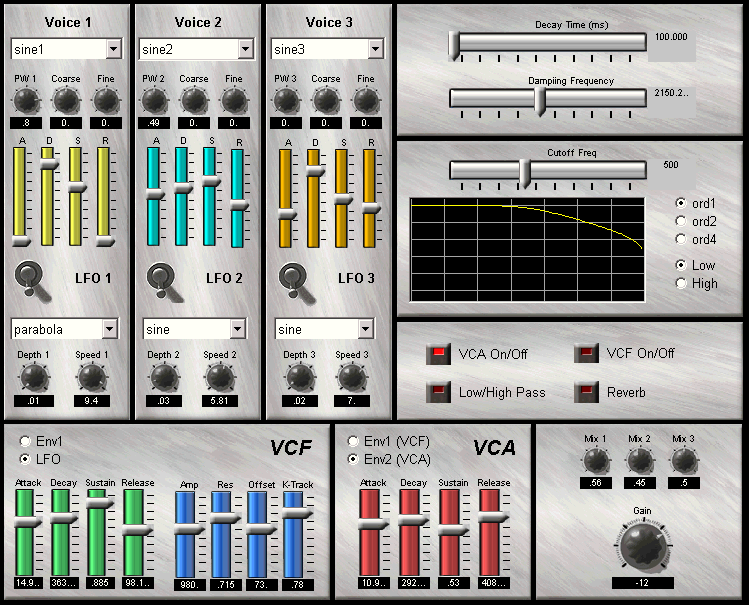Click Voice 2 Fine knob
749x605 pixels.
click(234, 101)
